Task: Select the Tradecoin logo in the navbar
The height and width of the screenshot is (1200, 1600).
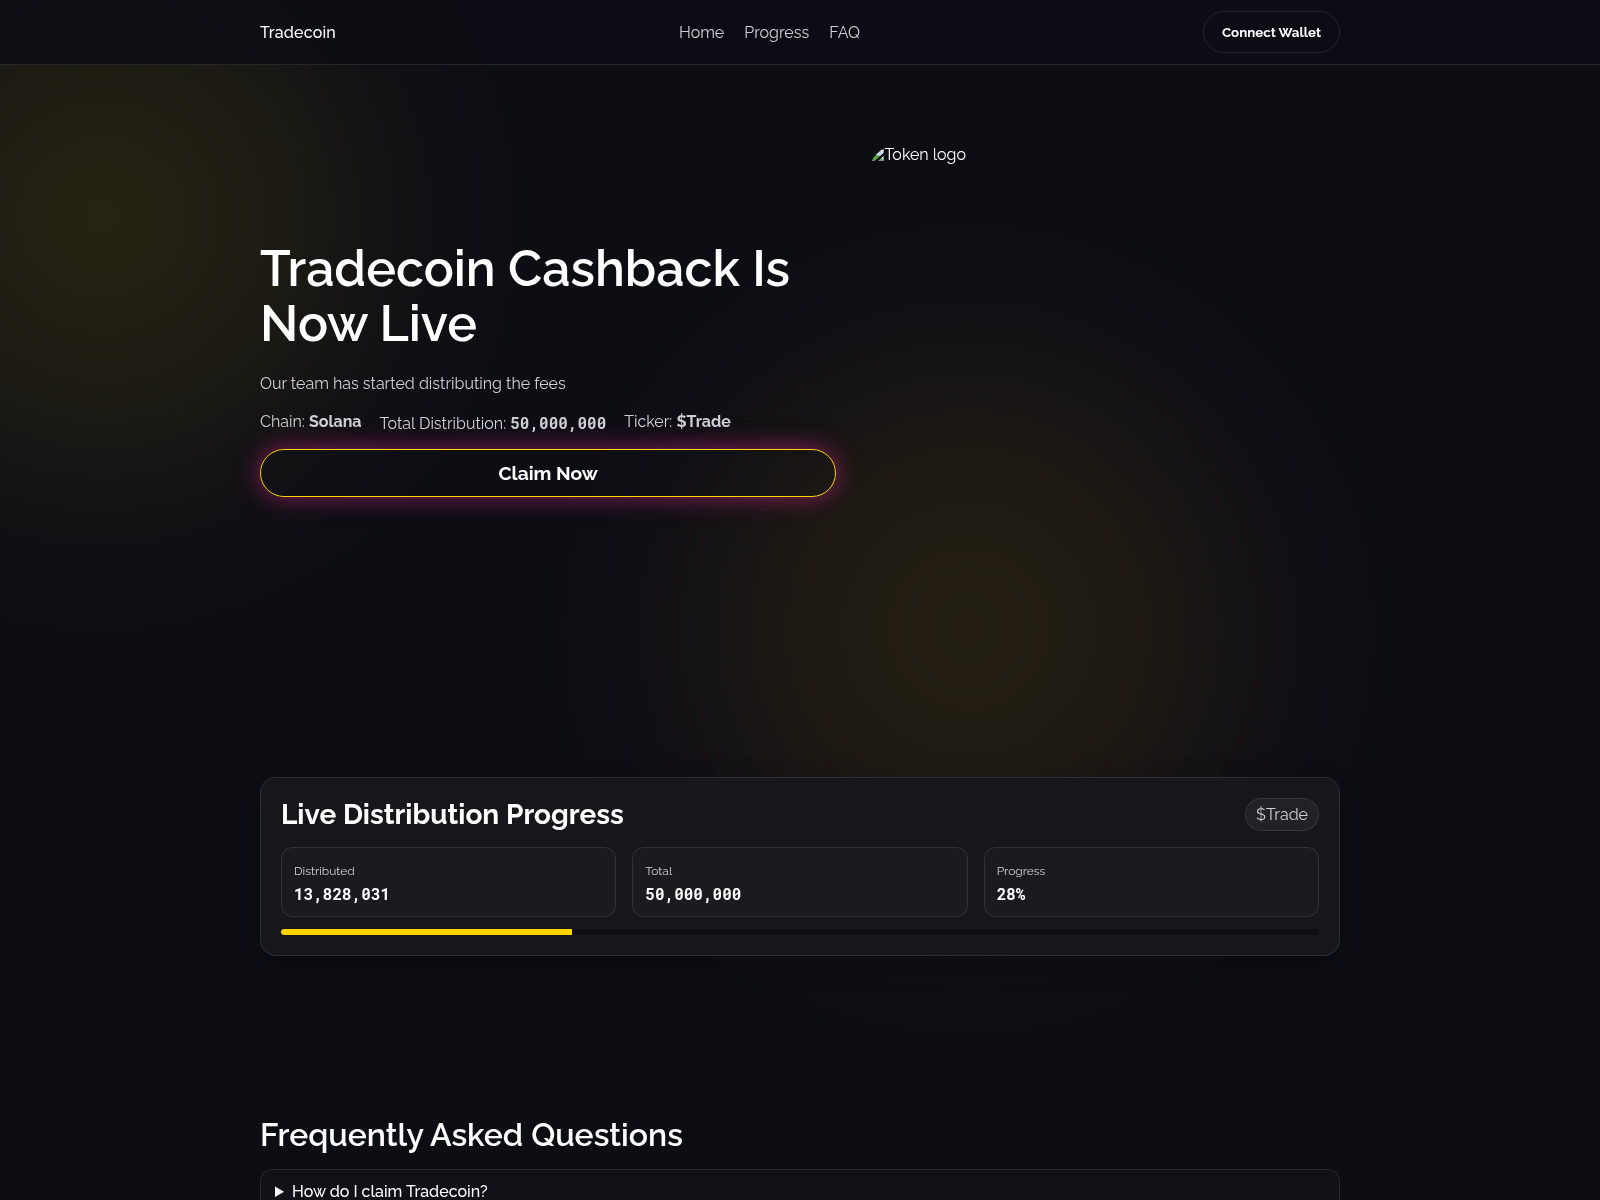Action: 297,32
